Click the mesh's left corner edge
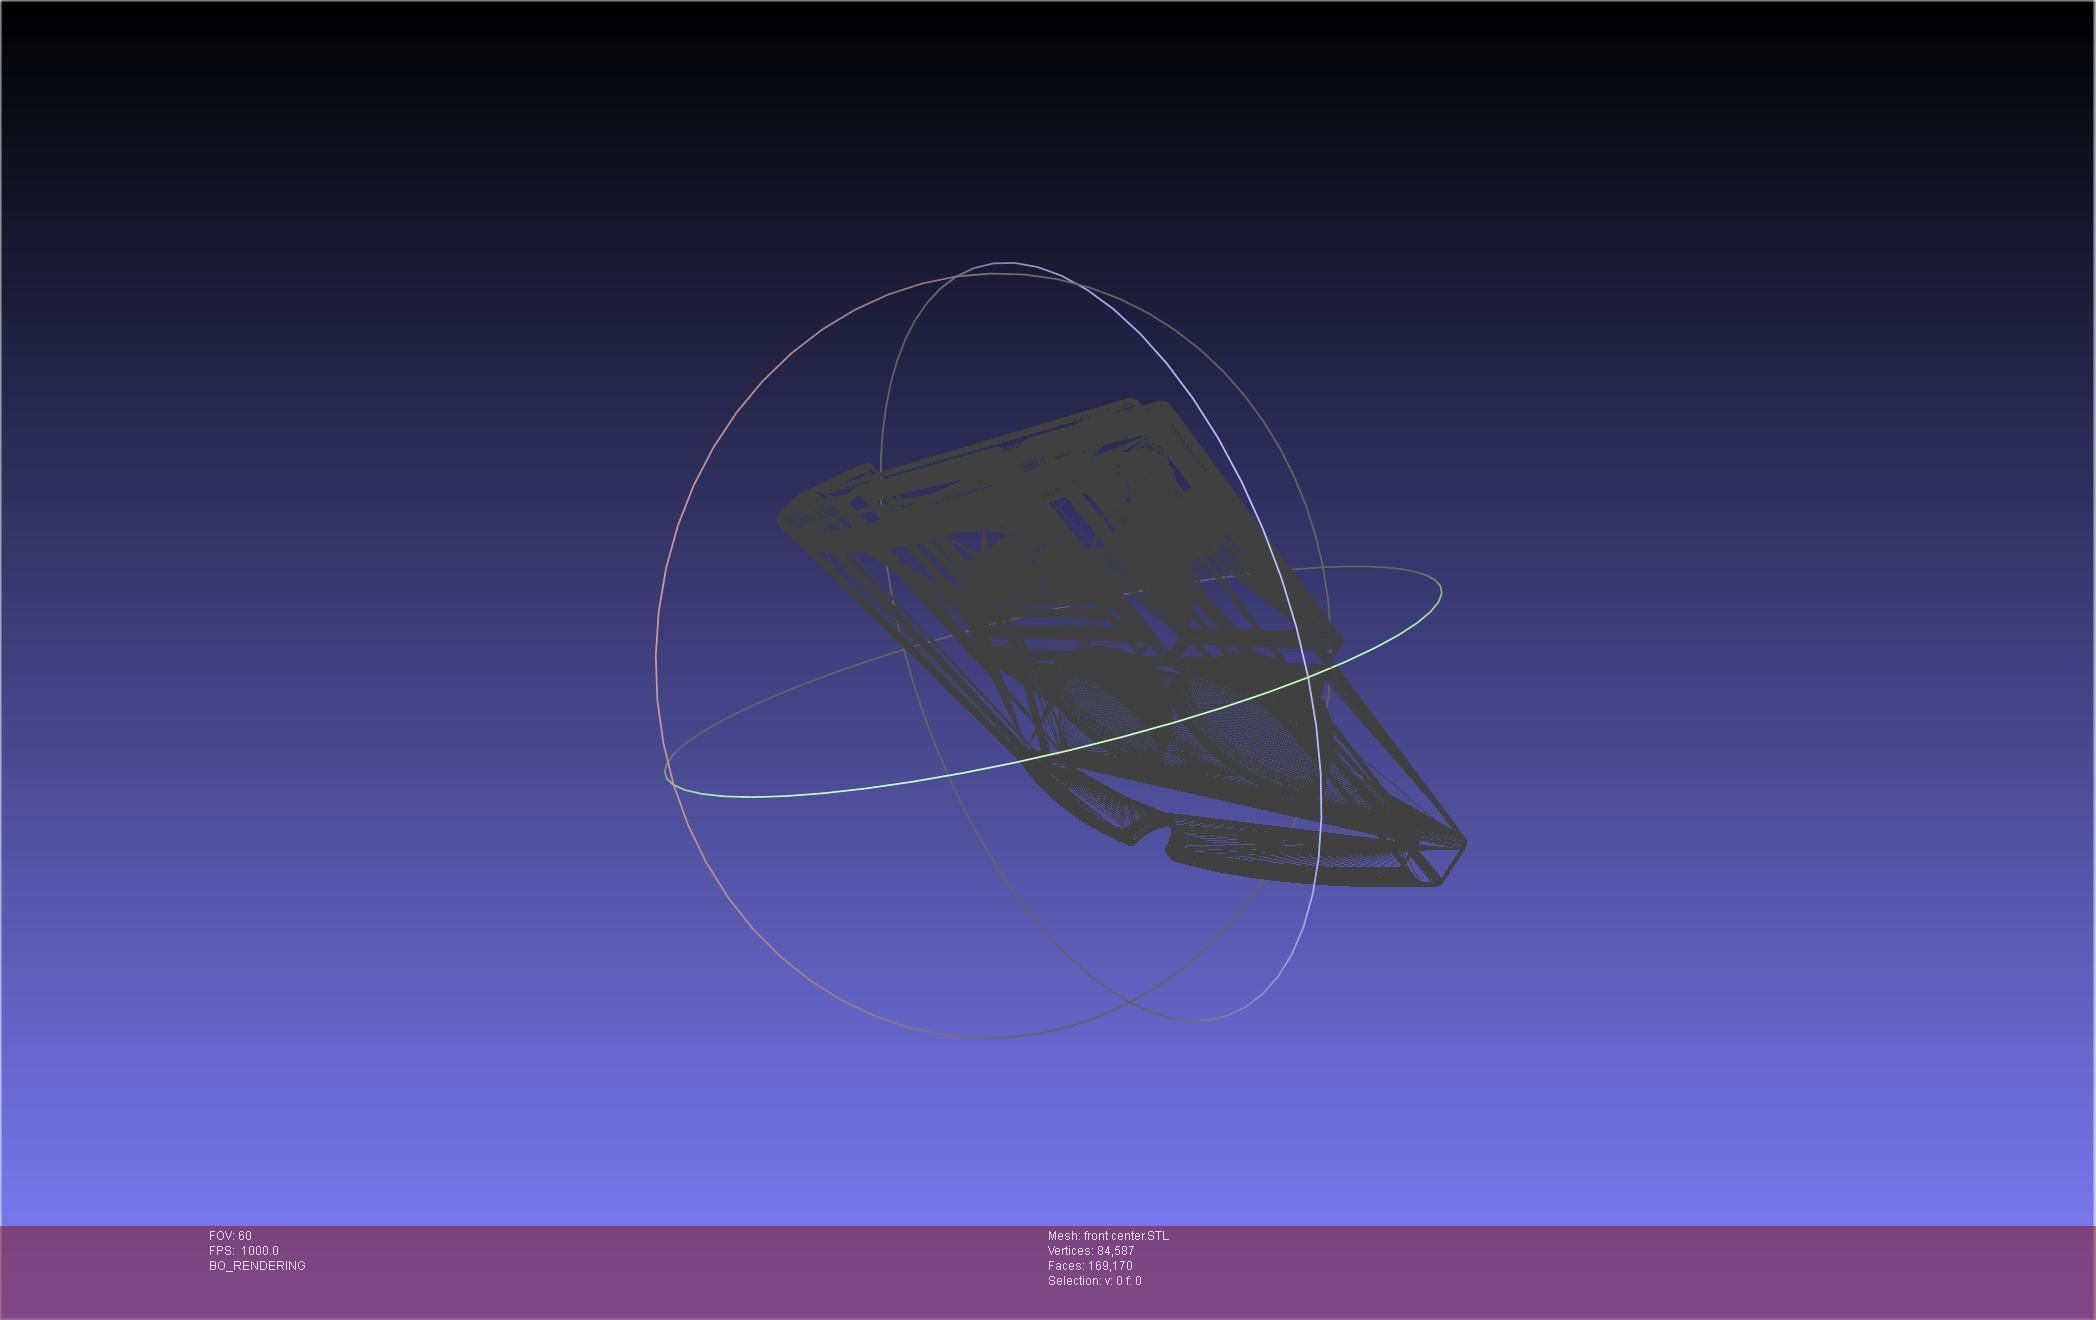Viewport: 2096px width, 1320px height. pyautogui.click(x=782, y=519)
